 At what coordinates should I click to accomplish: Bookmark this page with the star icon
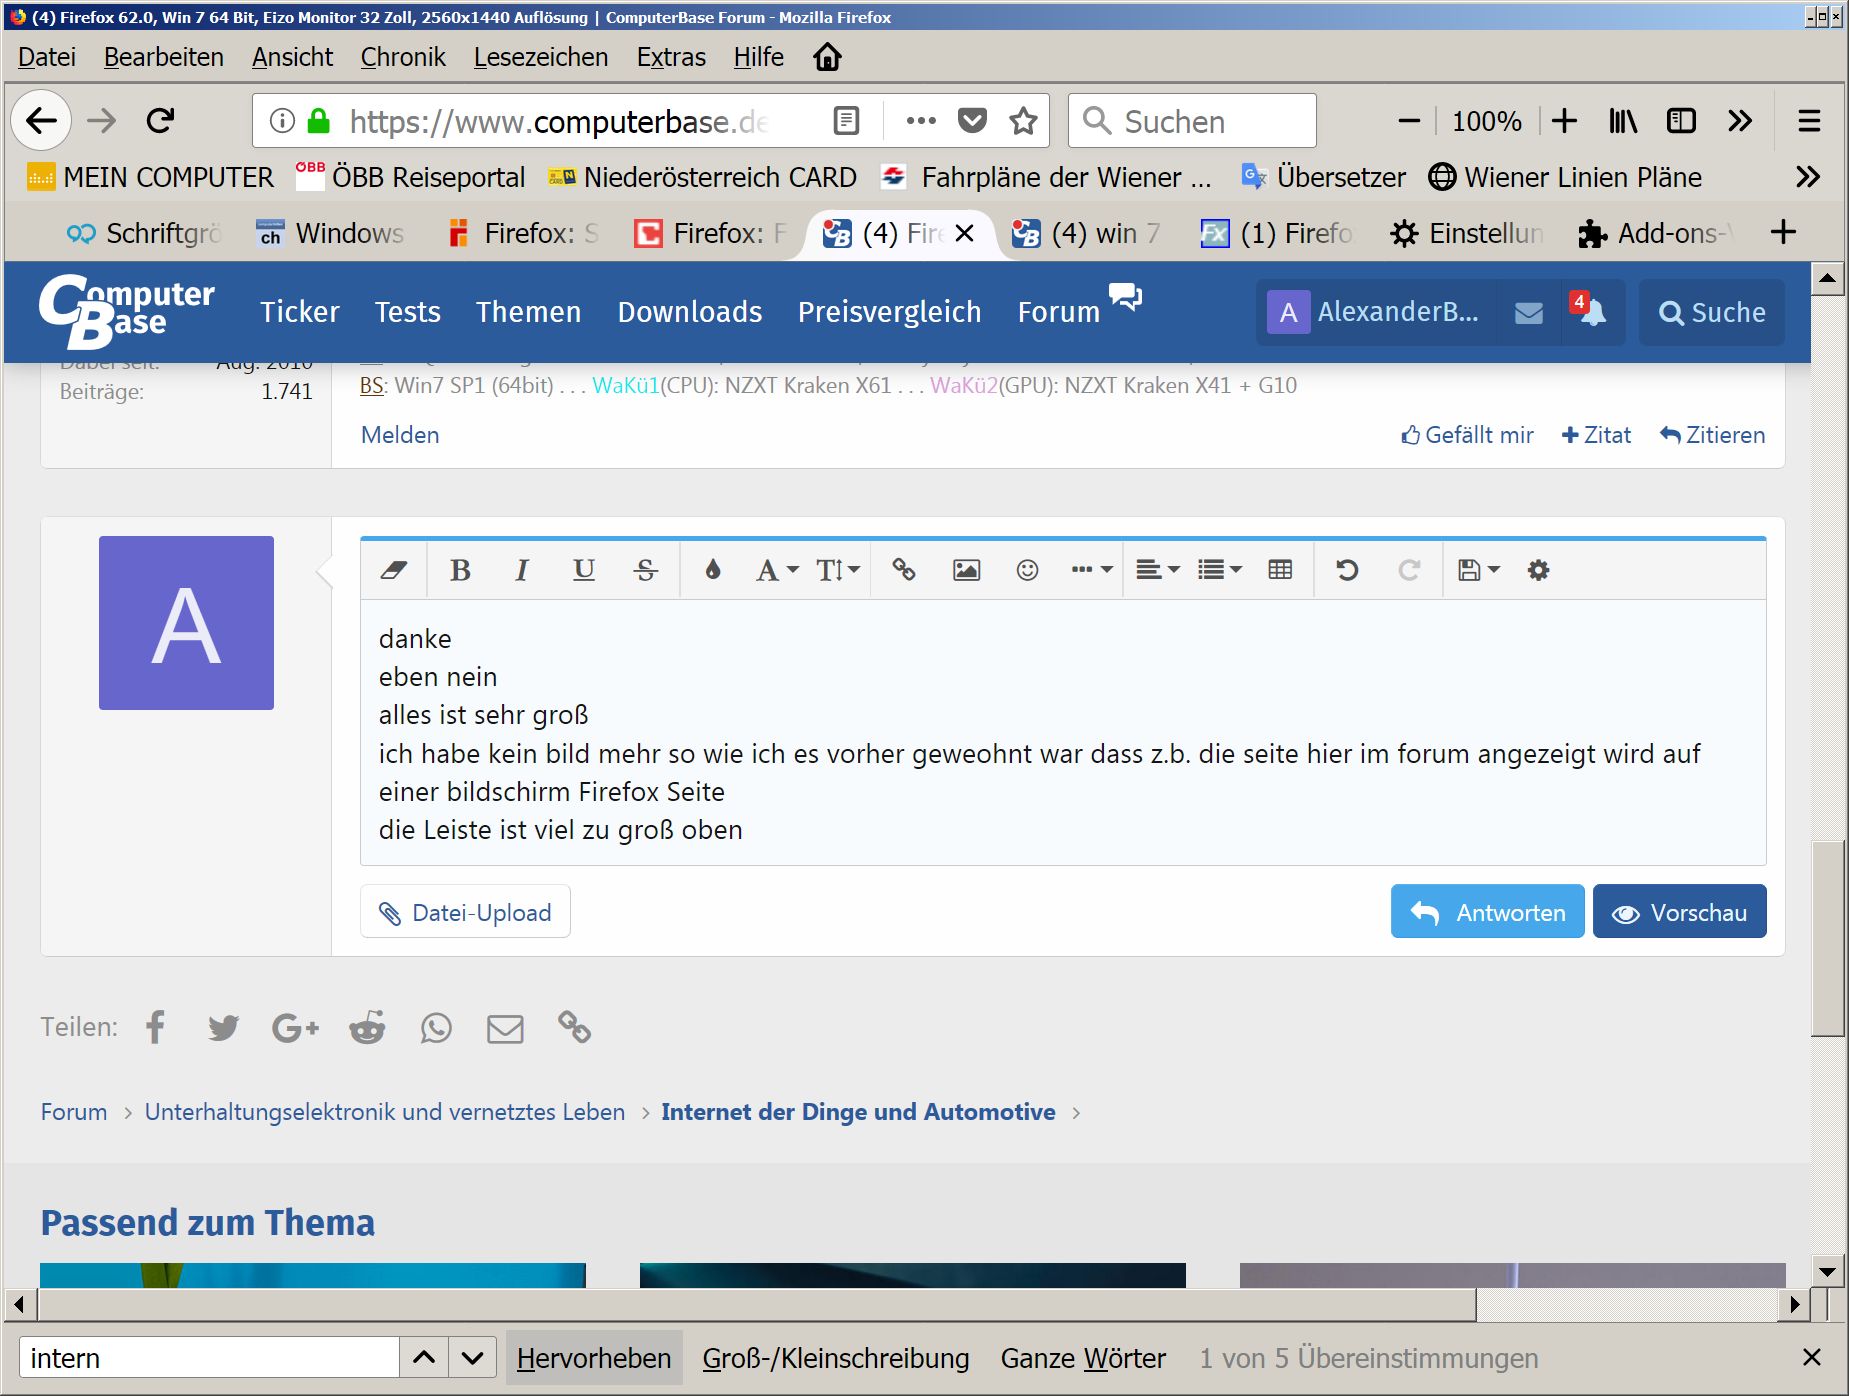coord(1023,121)
